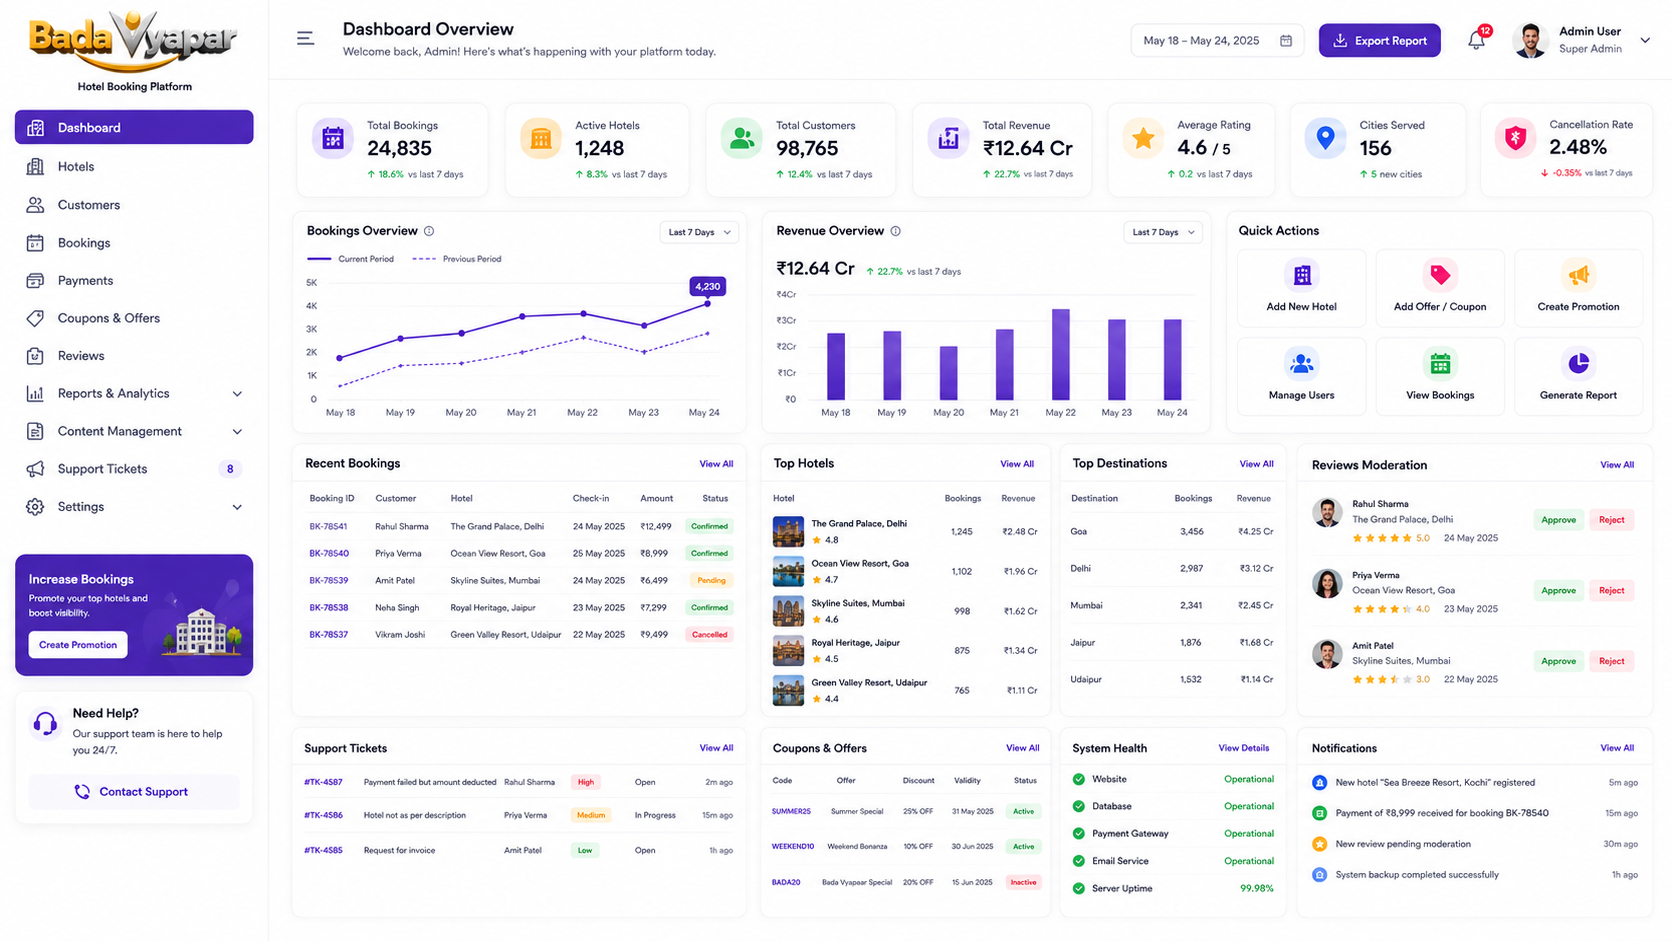1672x941 pixels.
Task: Click the Active Hotels building icon
Action: [x=541, y=139]
